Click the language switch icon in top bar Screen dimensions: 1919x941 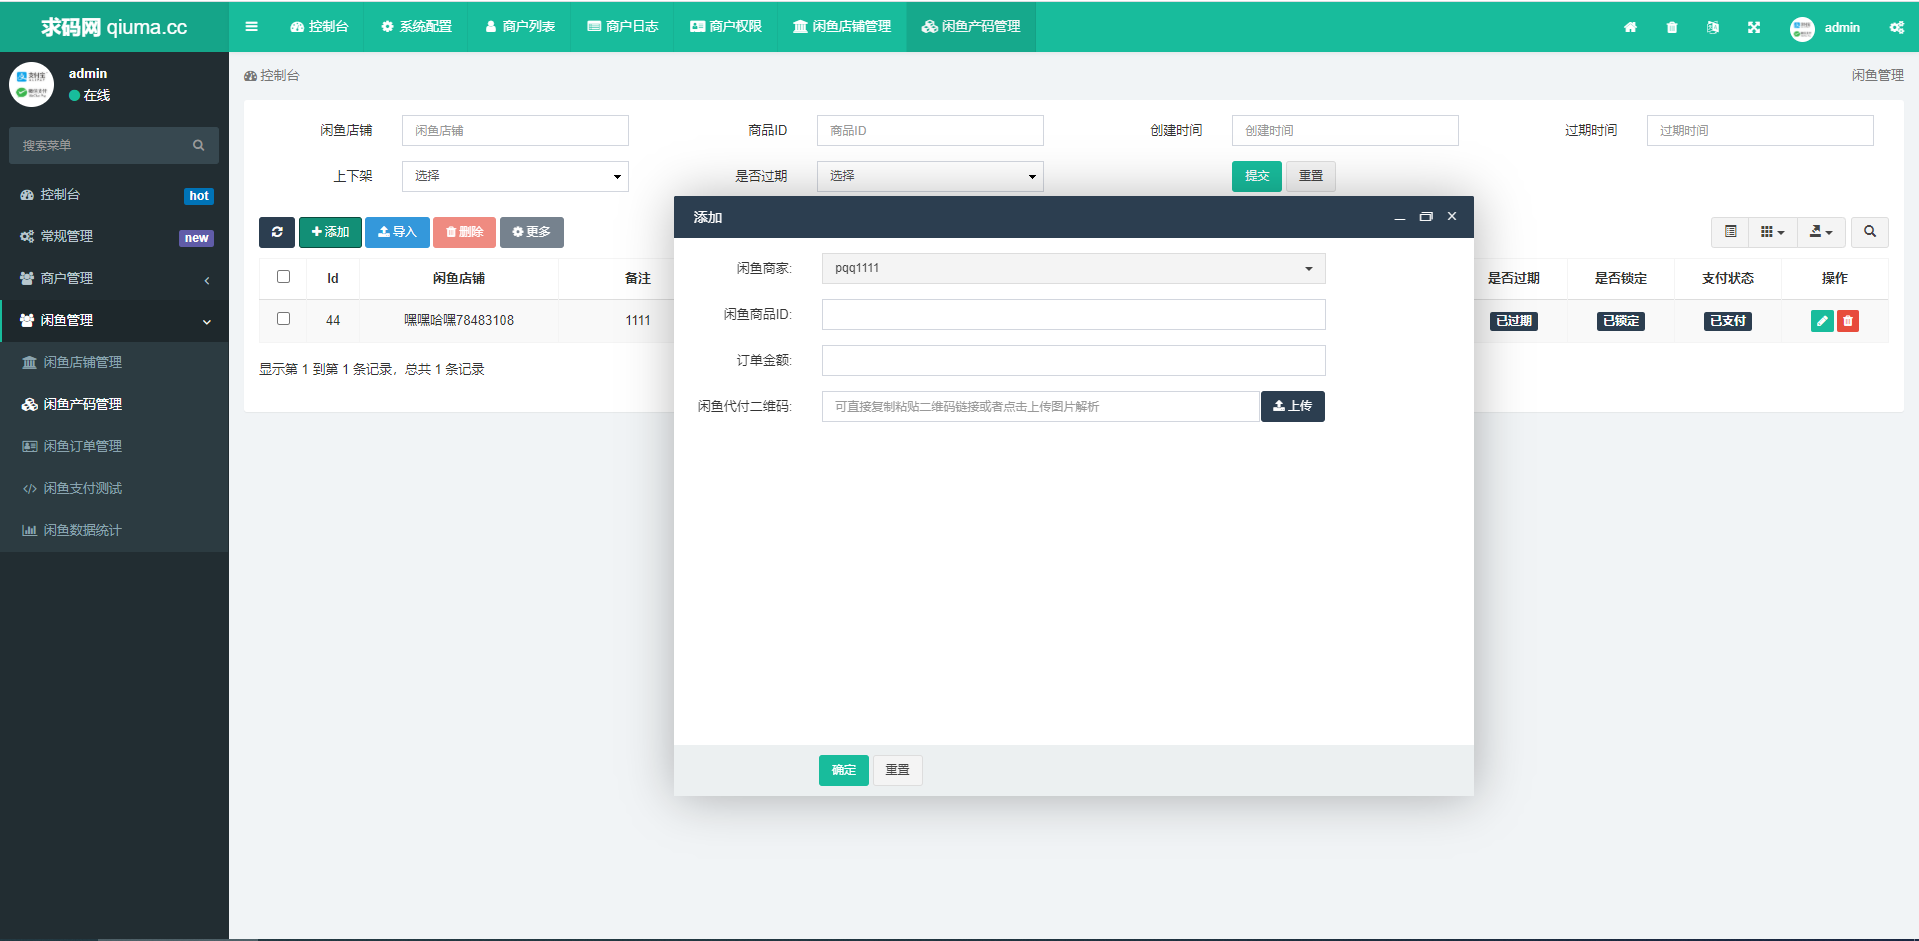[1713, 27]
